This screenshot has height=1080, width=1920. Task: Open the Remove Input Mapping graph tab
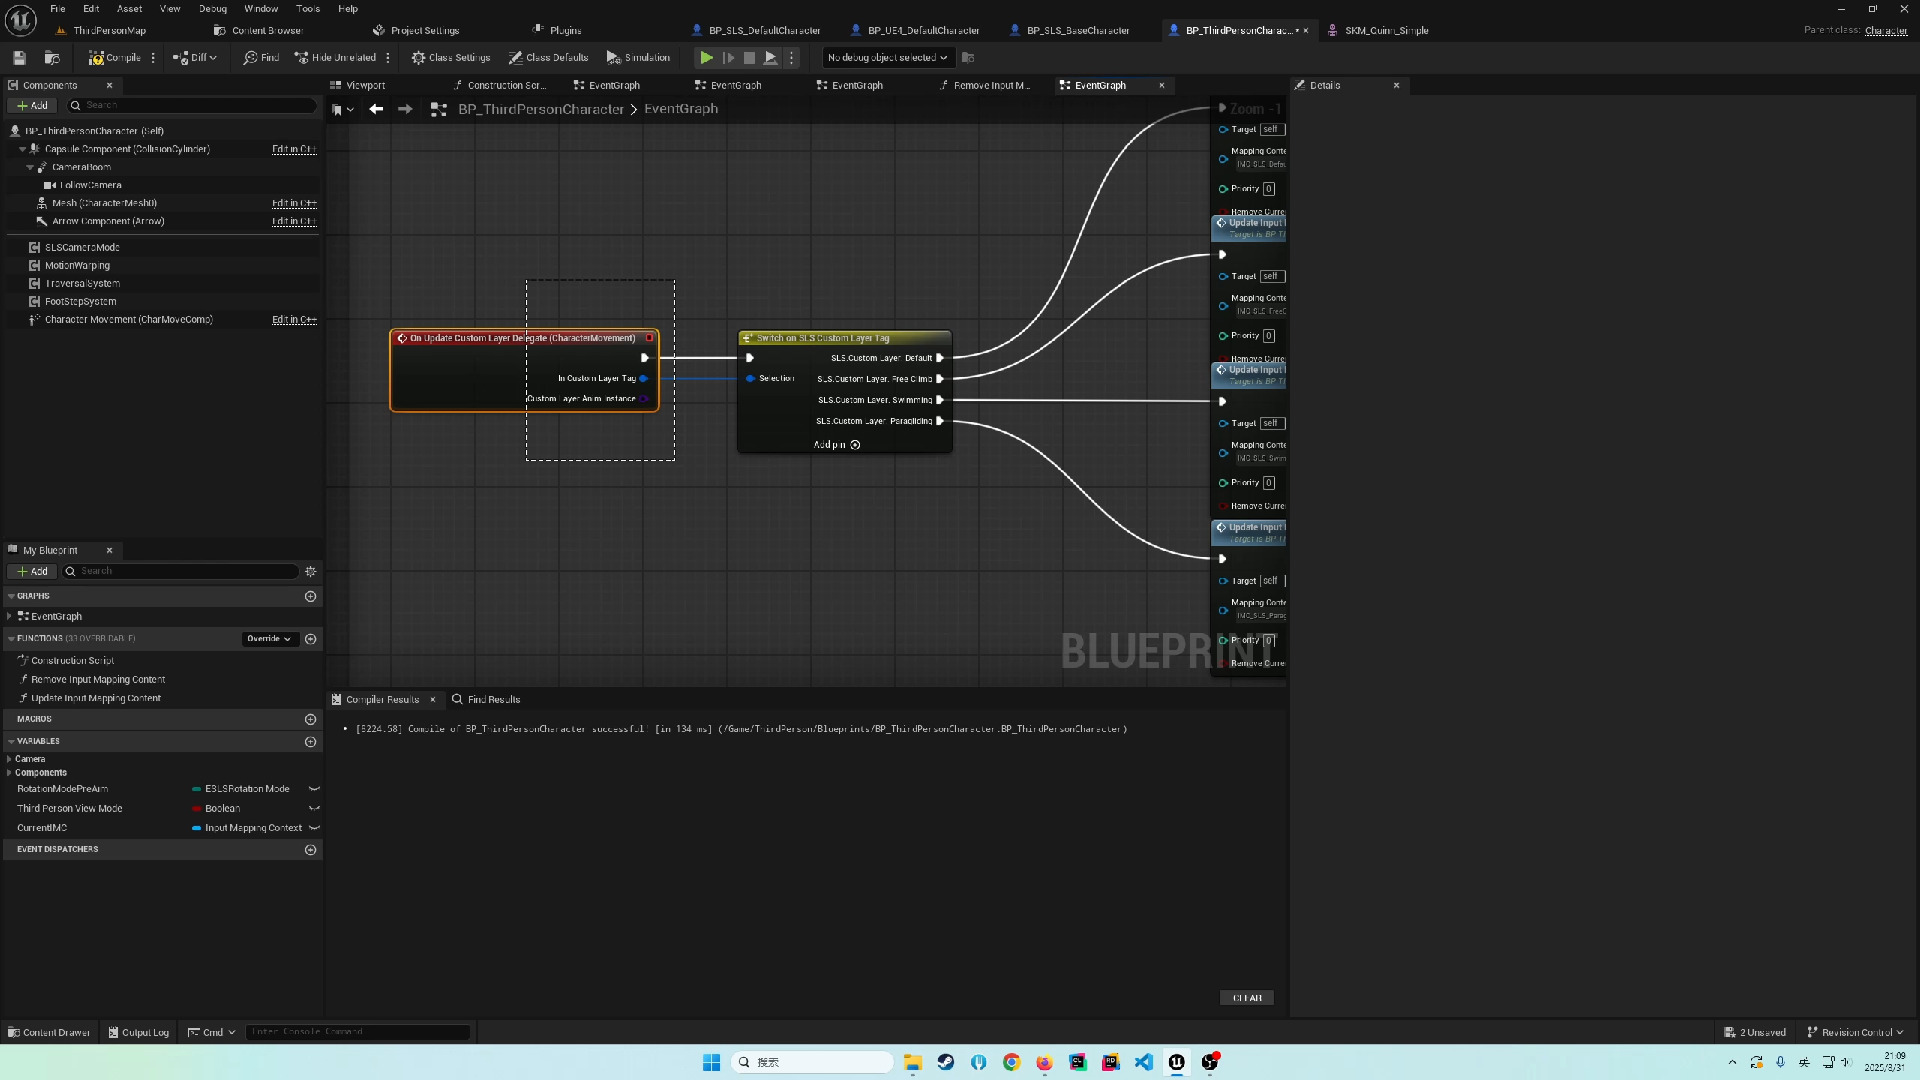tap(984, 85)
